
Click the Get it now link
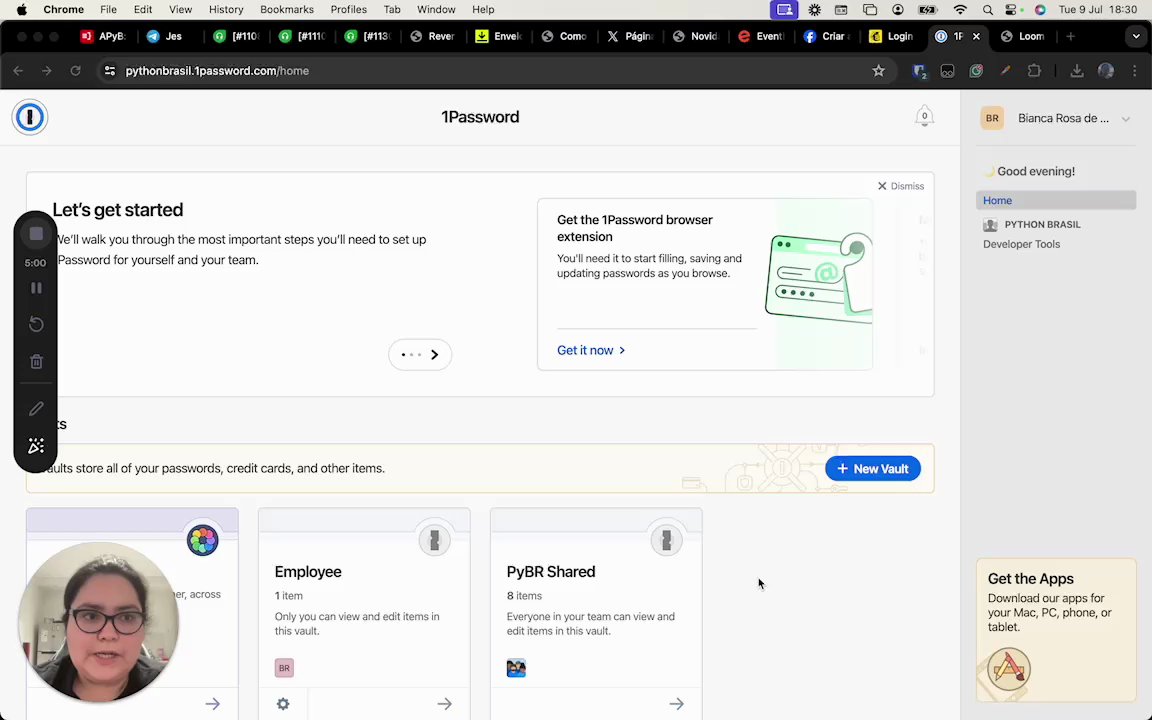tap(591, 350)
